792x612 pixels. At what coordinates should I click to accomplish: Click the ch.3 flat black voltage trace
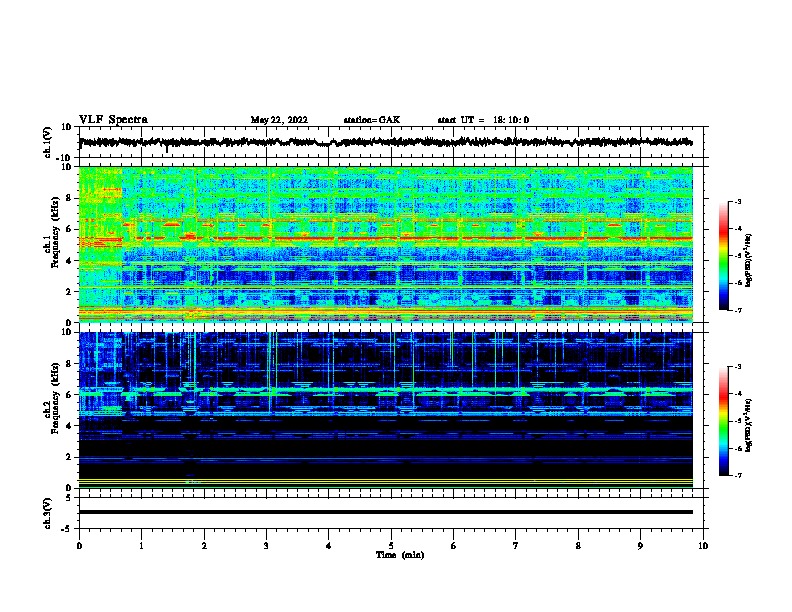pos(385,512)
